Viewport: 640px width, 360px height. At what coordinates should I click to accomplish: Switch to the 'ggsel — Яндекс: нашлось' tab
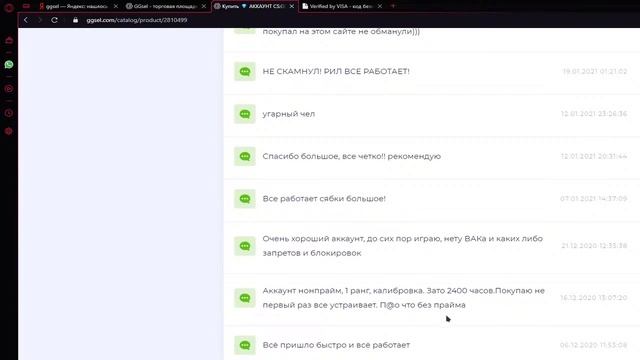pyautogui.click(x=77, y=6)
